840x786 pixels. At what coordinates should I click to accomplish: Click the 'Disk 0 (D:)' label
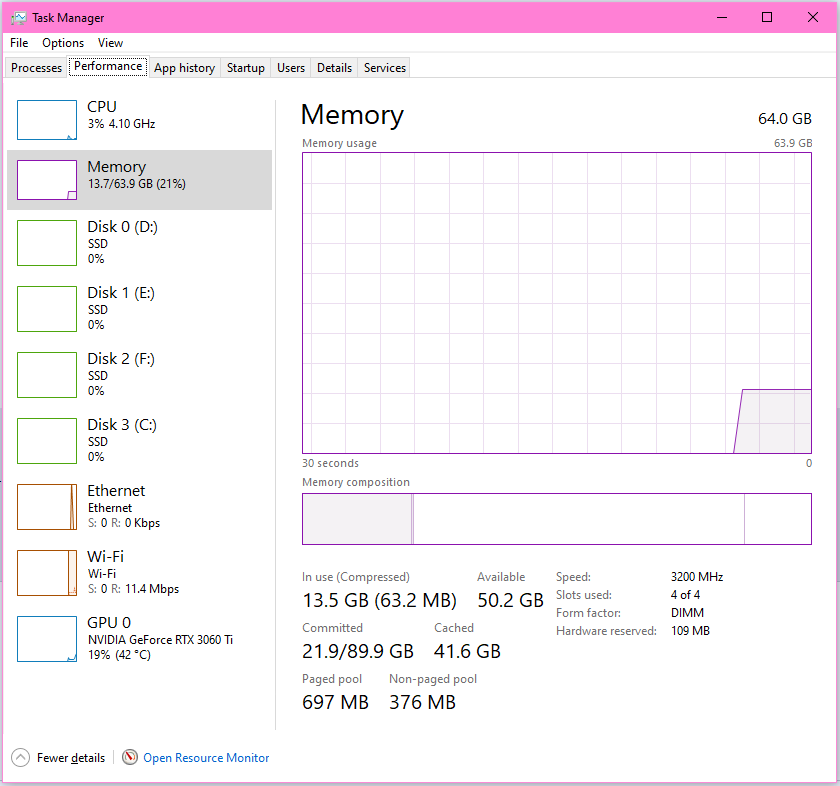[123, 227]
